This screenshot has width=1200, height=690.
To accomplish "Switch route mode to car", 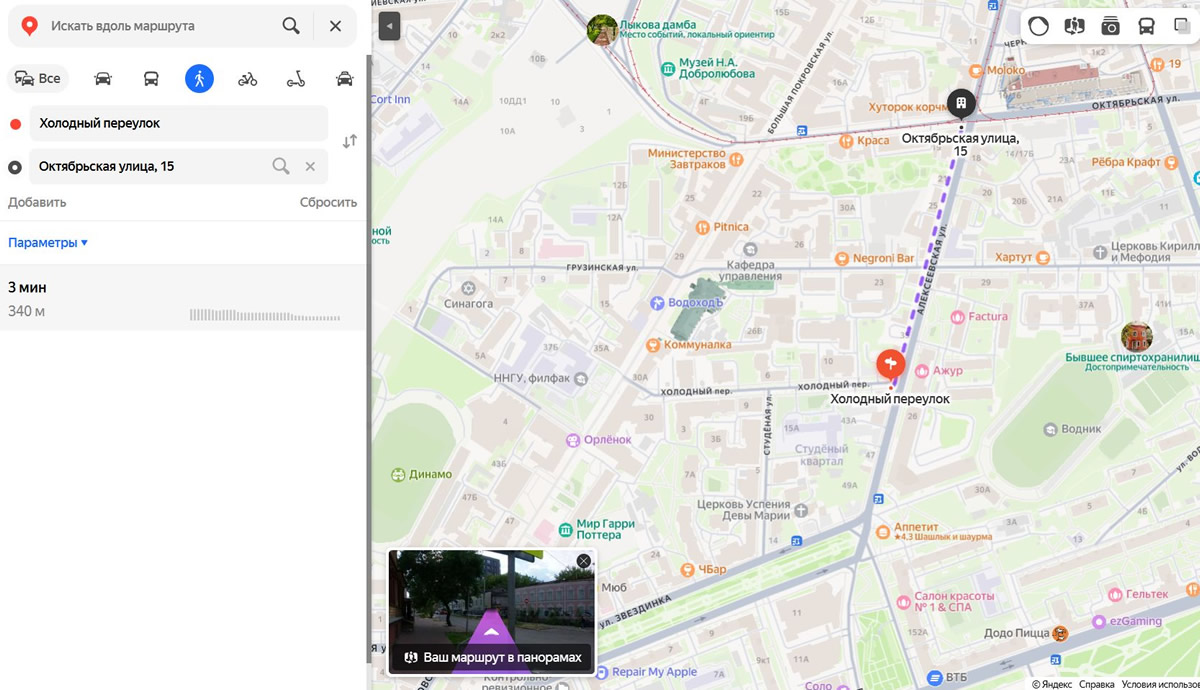I will pos(103,79).
